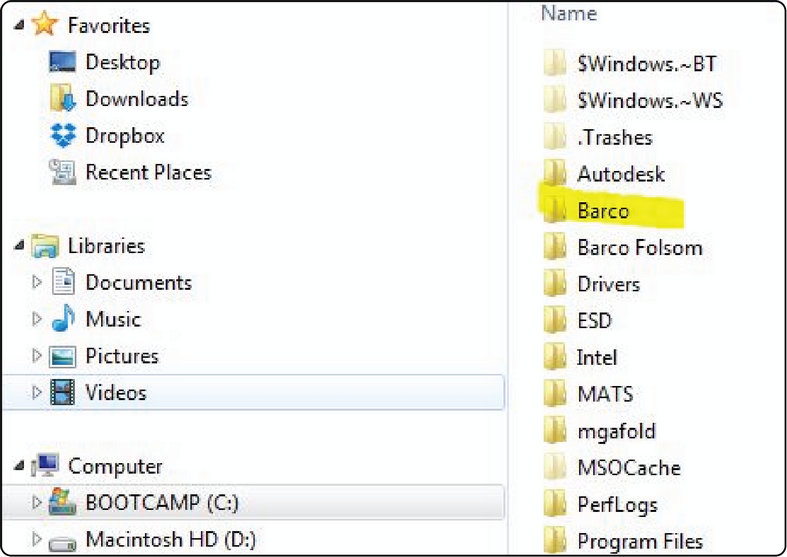Open the Dropbox favorite label
Viewport: 787px width, 557px height.
click(x=125, y=136)
